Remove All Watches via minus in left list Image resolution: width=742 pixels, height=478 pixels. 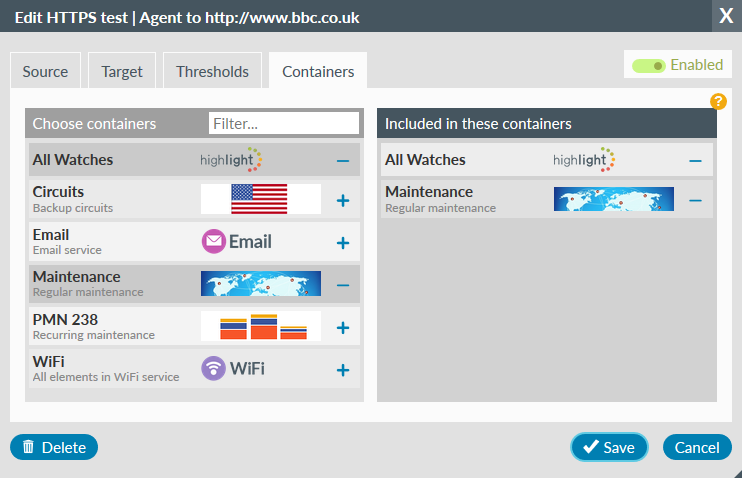(342, 160)
